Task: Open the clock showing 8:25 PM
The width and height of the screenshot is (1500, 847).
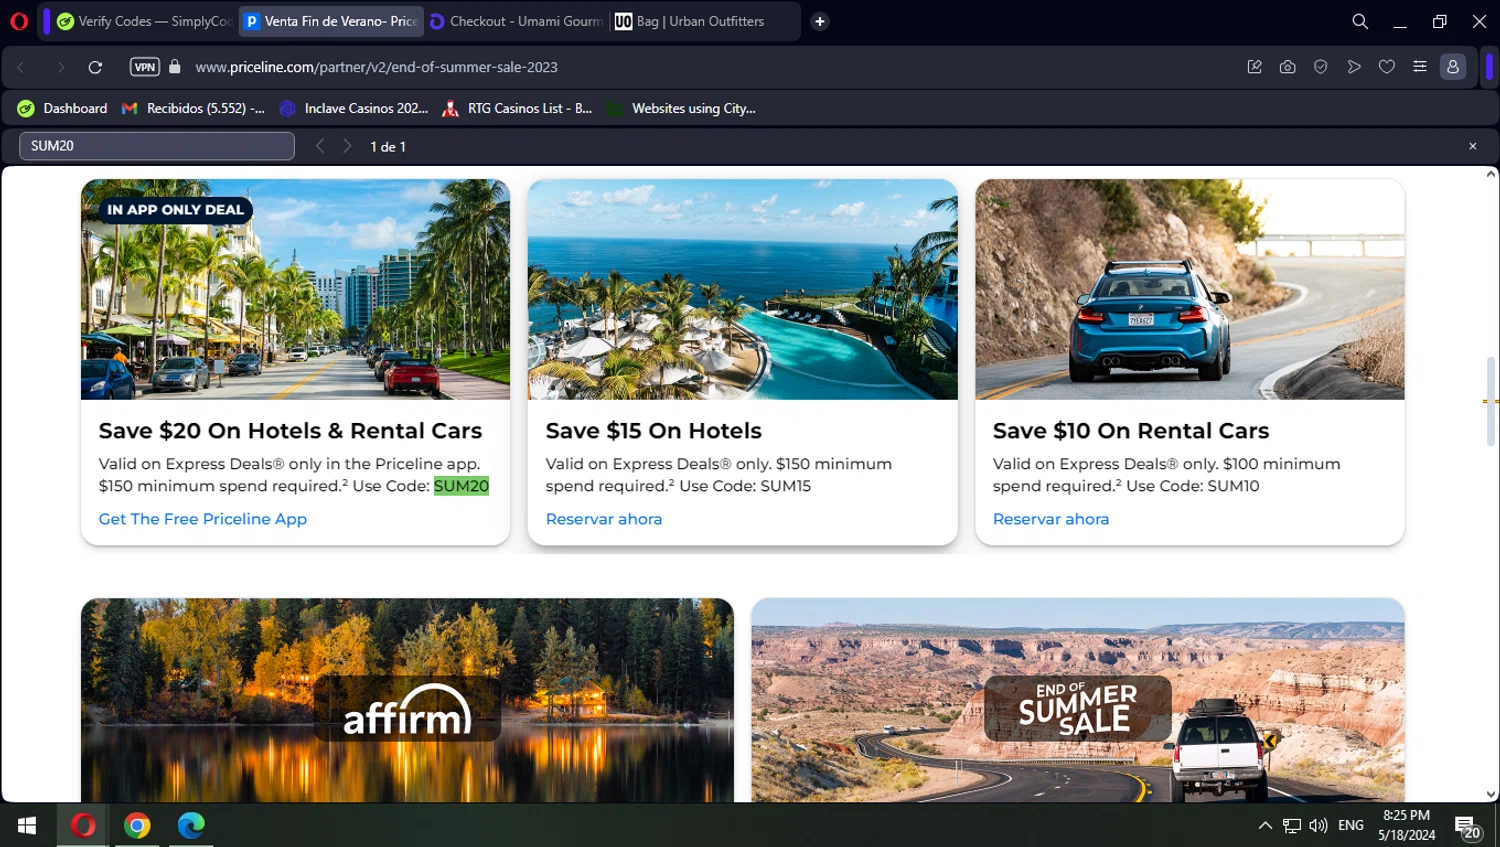Action: tap(1406, 825)
